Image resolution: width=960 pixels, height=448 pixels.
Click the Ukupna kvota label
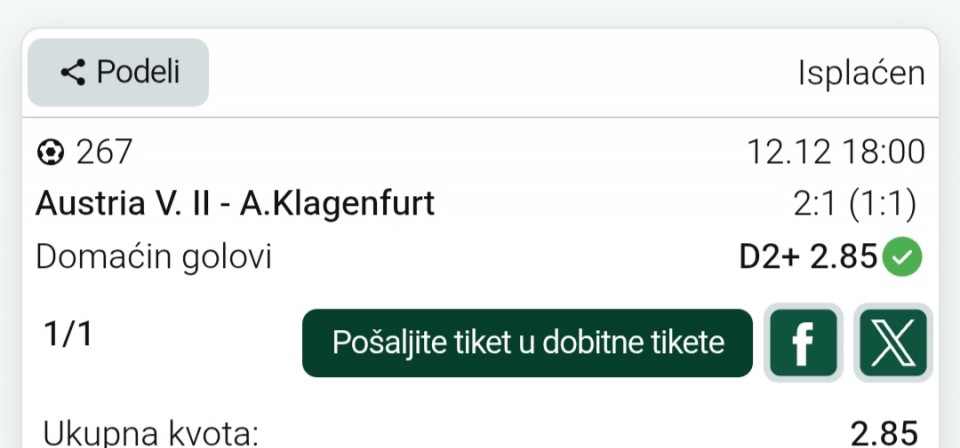pos(150,434)
